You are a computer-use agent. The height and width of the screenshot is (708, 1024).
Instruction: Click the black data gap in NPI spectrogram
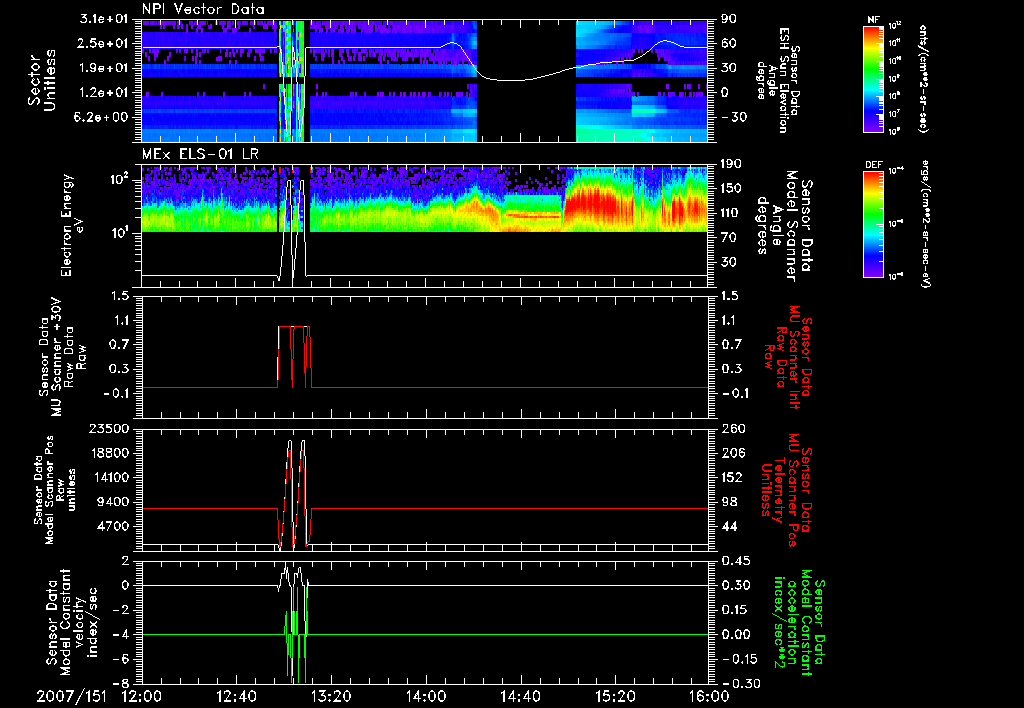pos(526,80)
